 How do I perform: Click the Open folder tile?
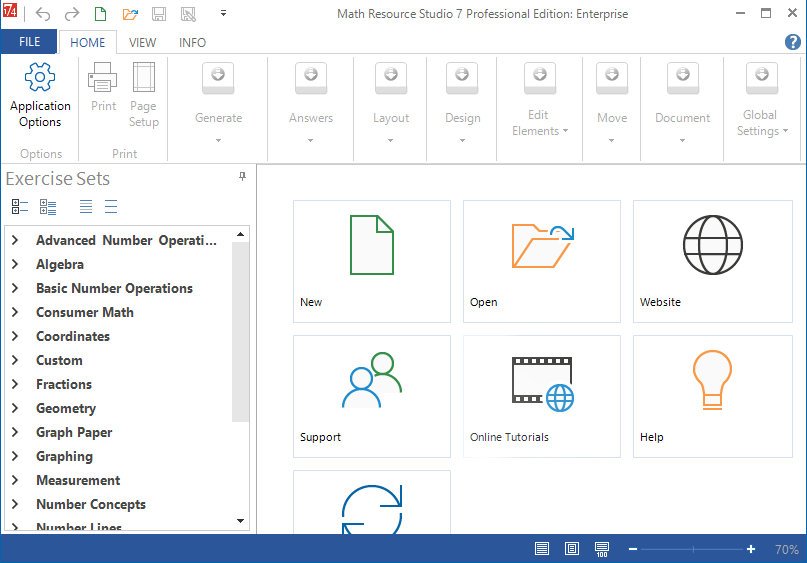click(541, 261)
